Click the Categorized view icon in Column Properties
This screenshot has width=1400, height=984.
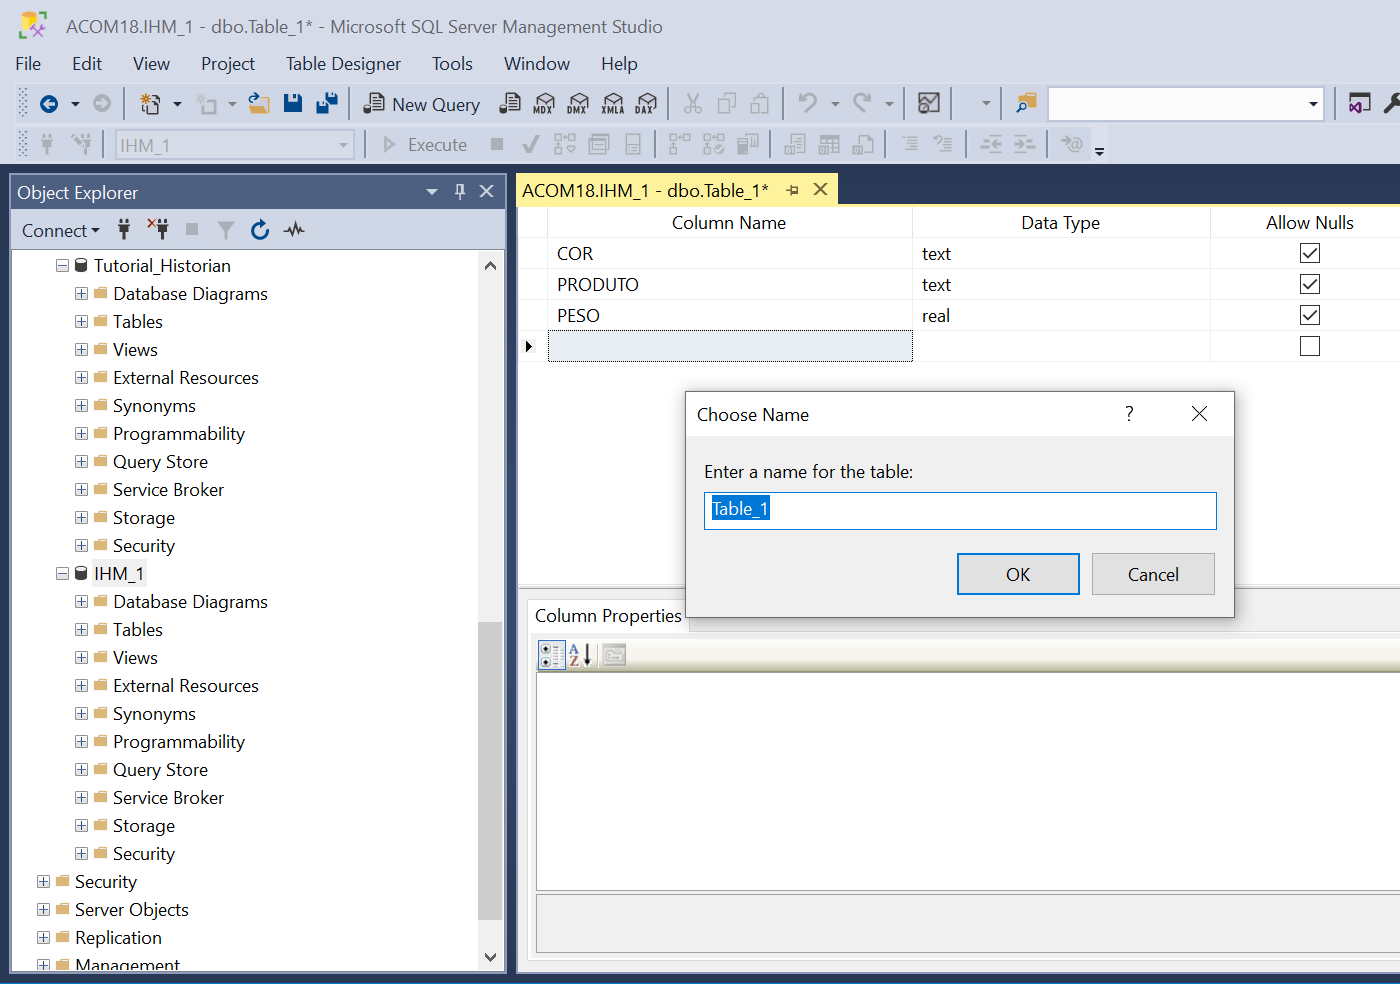pos(551,655)
